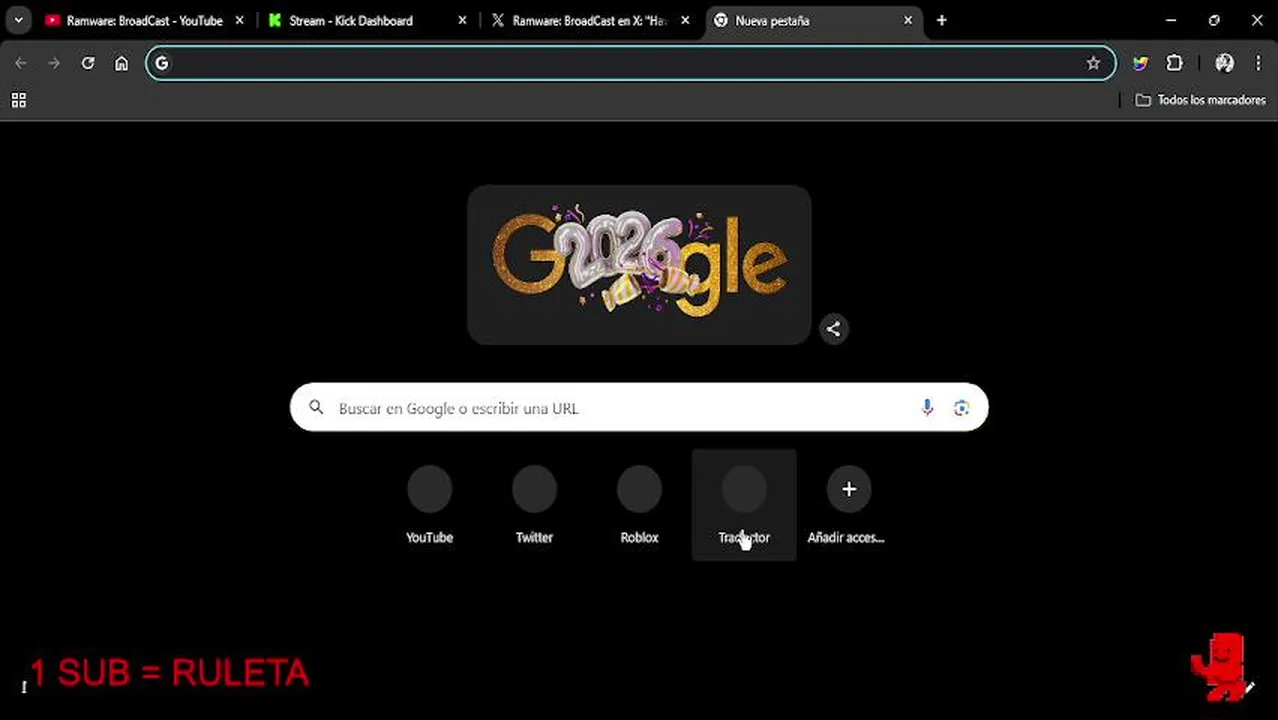Bookmark this page with star icon
Image resolution: width=1278 pixels, height=720 pixels.
[x=1093, y=63]
